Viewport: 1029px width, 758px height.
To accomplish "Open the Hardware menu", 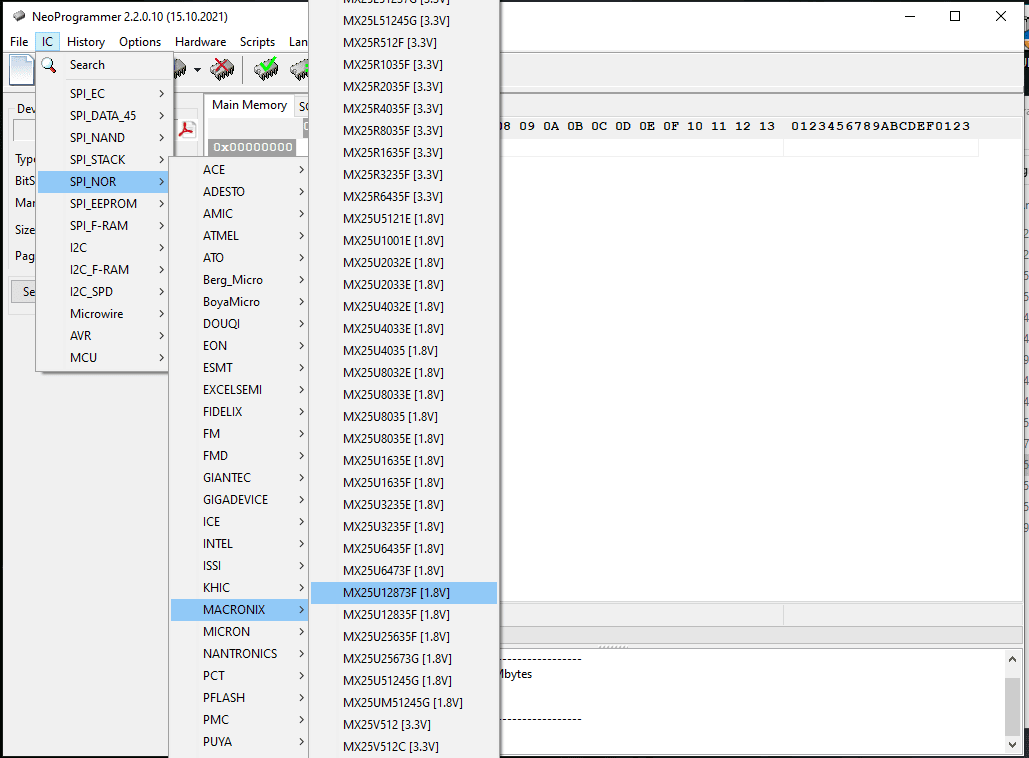I will (x=200, y=41).
